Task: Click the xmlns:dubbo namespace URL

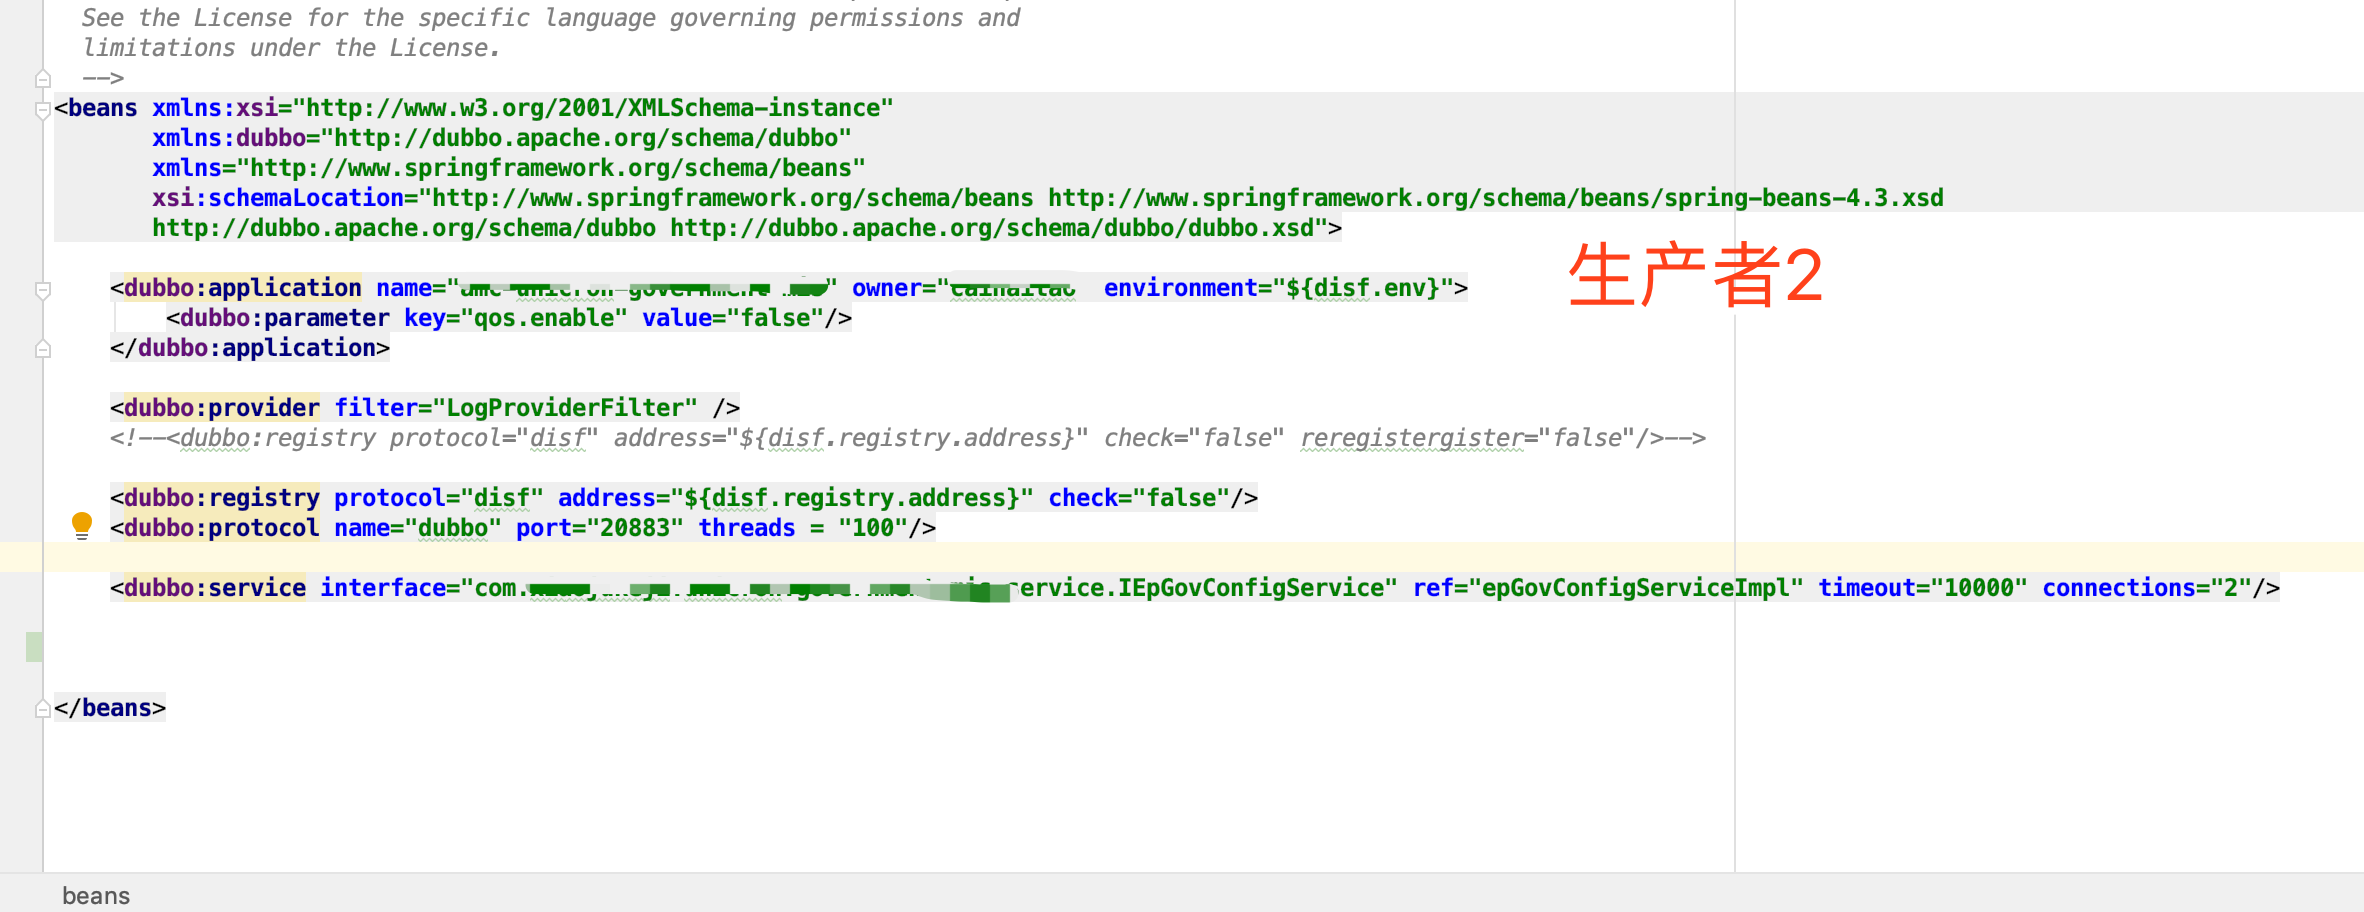Action: 592,138
